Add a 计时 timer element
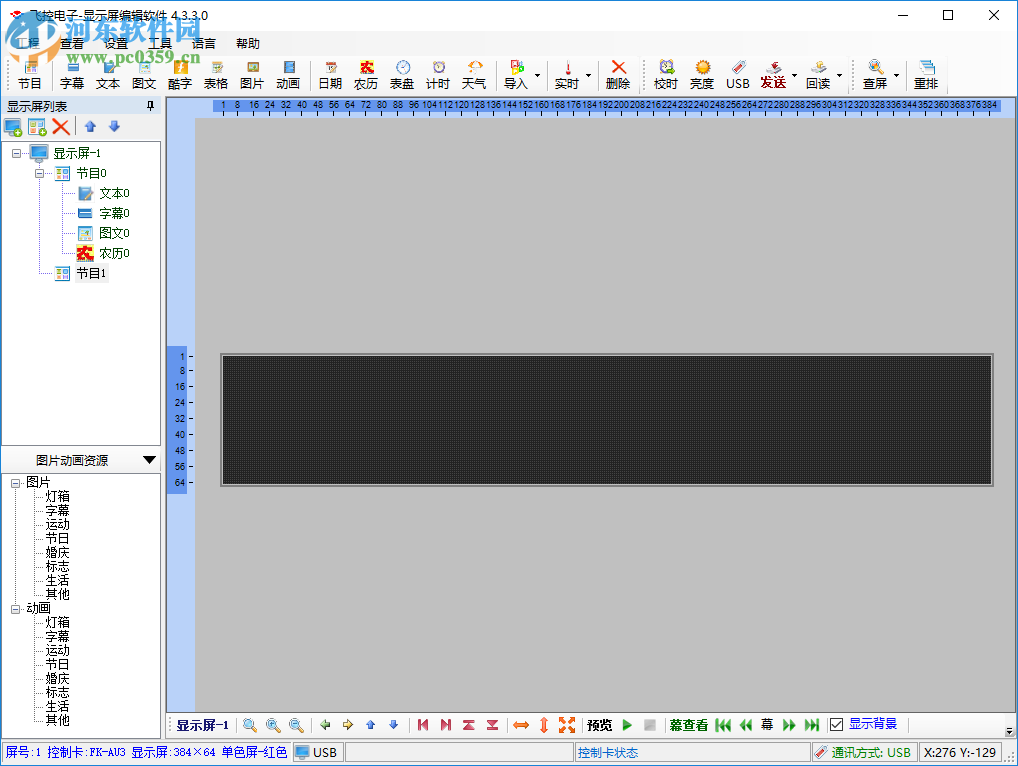This screenshot has height=766, width=1018. tap(438, 75)
